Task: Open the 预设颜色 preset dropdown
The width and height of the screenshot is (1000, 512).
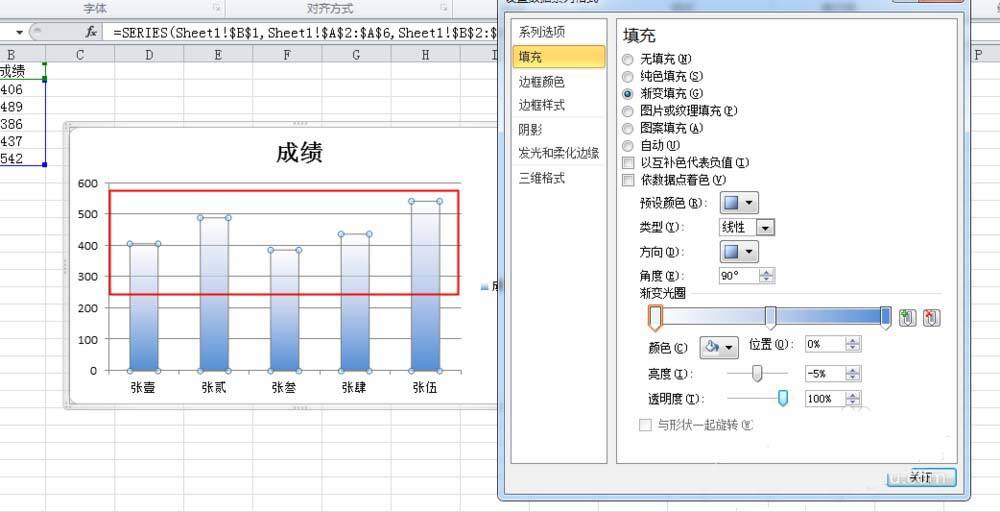Action: (x=739, y=203)
